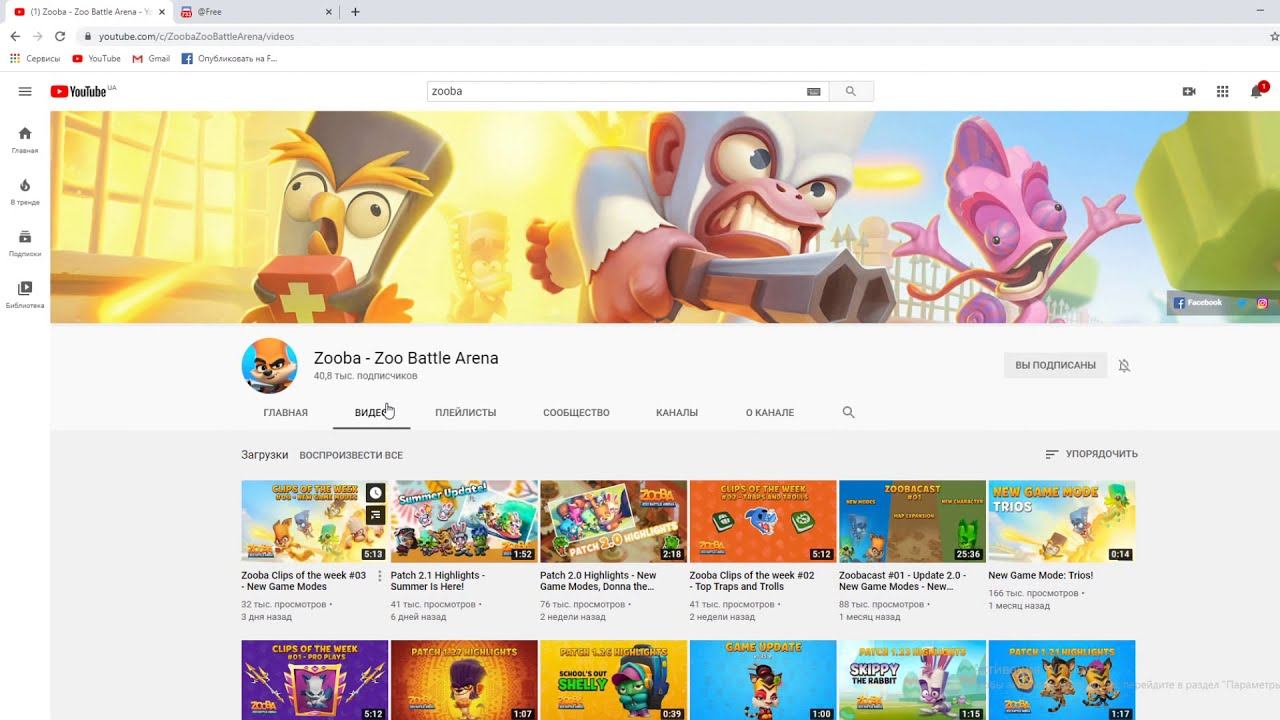Open Patch 2.1 Highlights video title
The image size is (1280, 720).
click(x=438, y=581)
